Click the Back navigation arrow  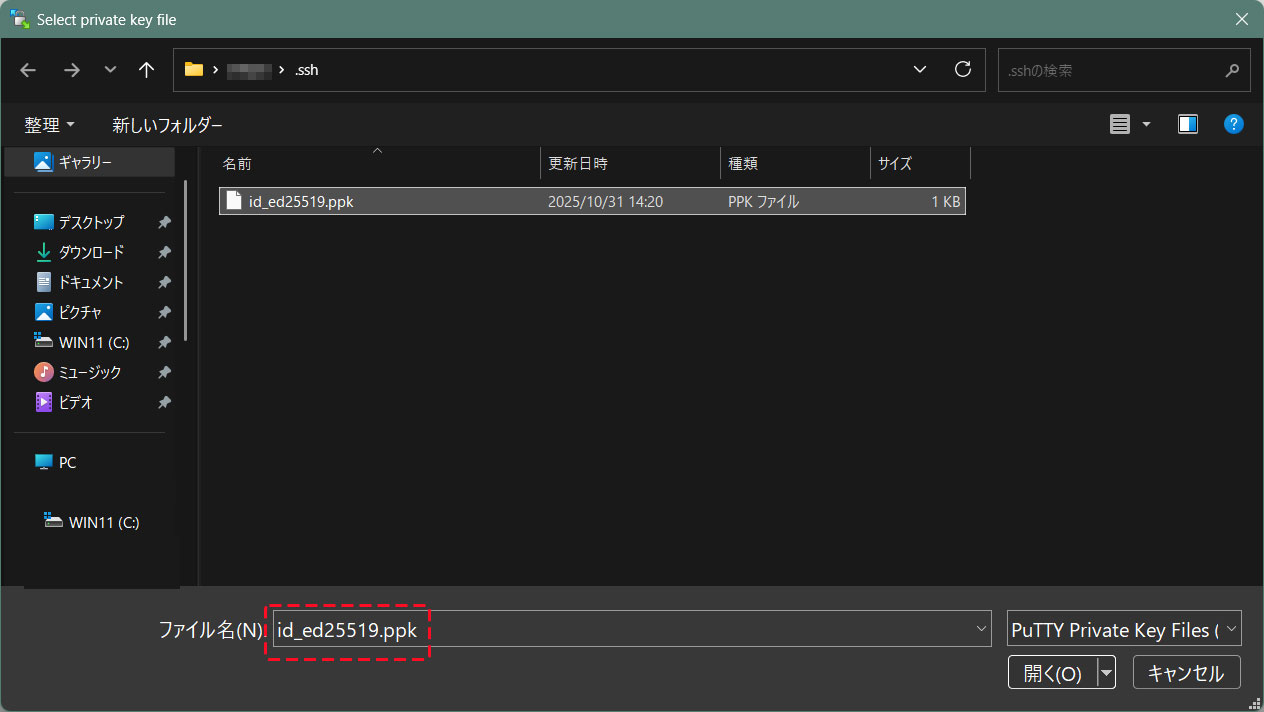click(x=28, y=70)
